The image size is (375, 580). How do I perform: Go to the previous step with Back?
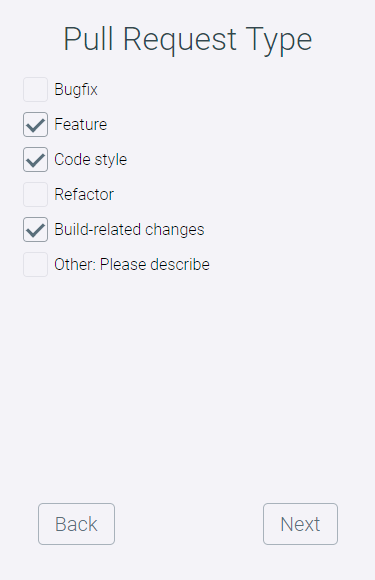(x=77, y=524)
